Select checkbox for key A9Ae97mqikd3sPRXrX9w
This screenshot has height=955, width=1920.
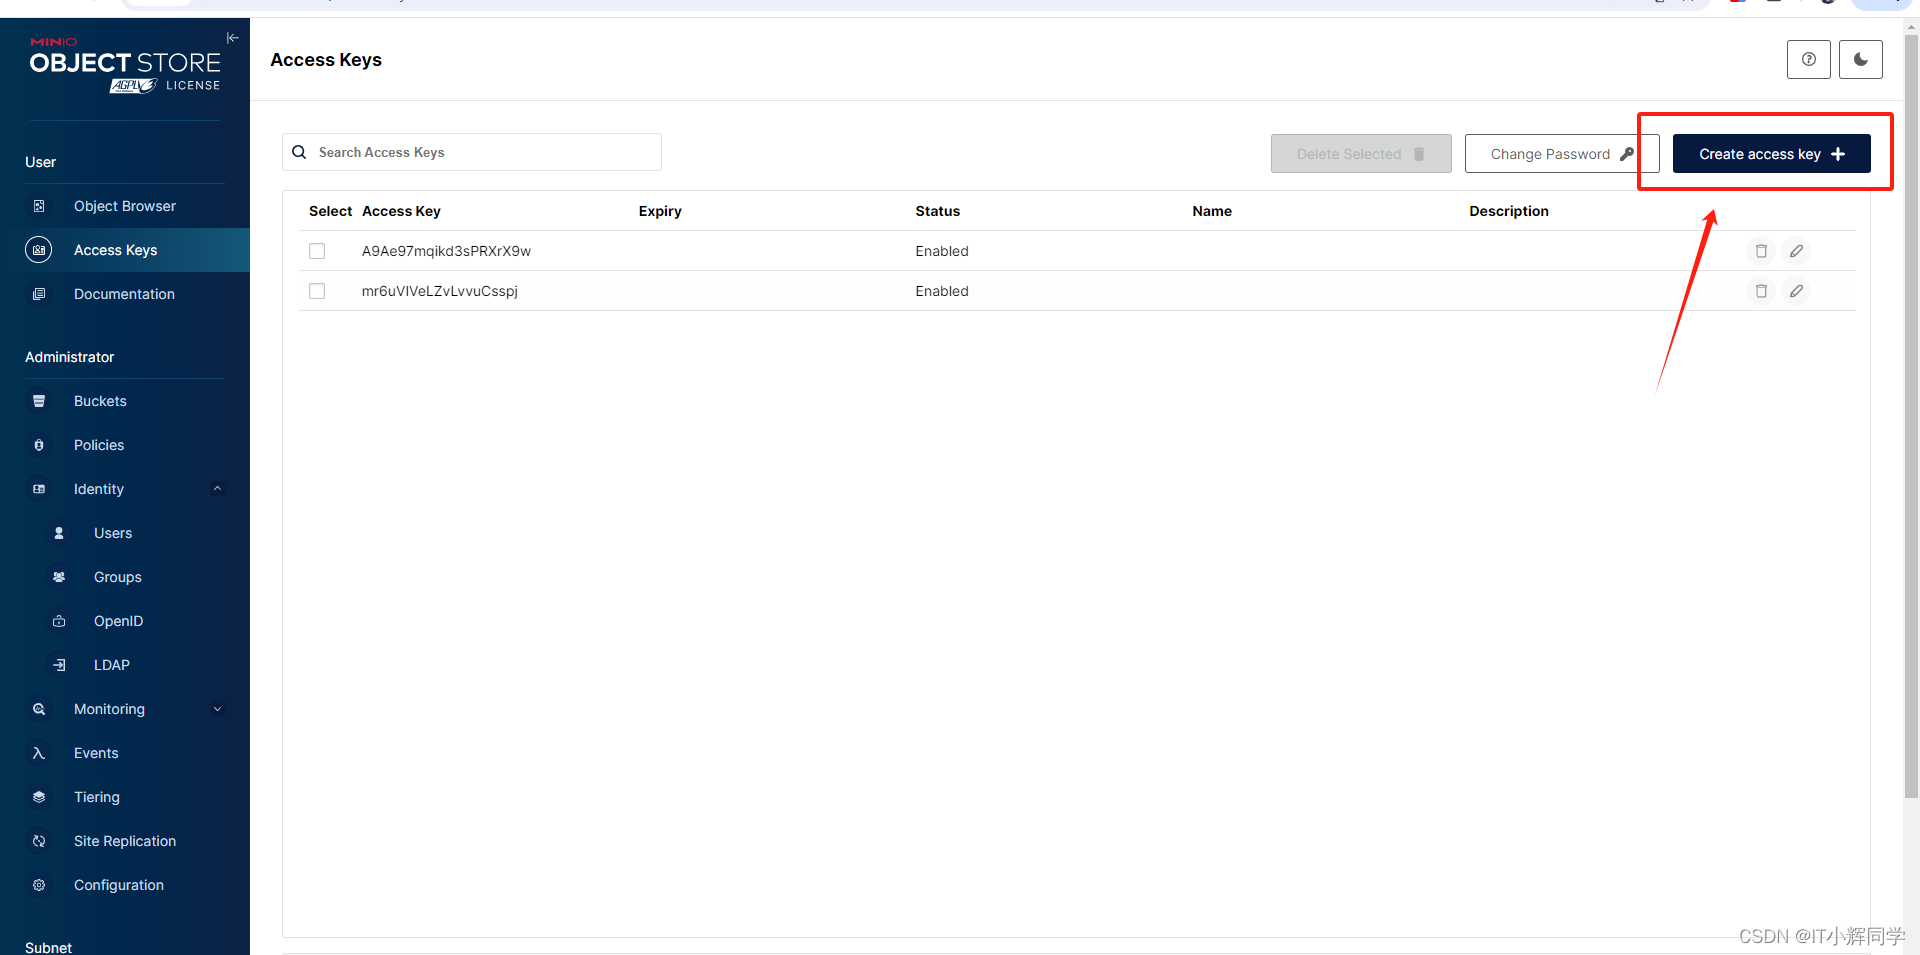[317, 251]
